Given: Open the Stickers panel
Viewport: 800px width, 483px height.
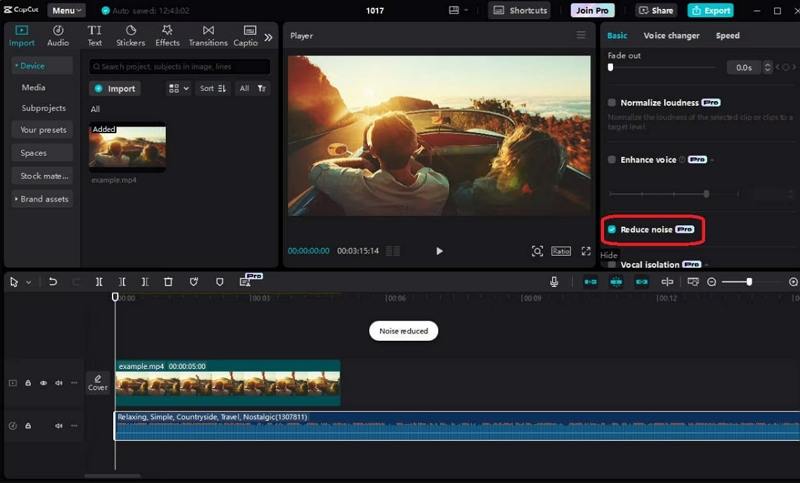Looking at the screenshot, I should tap(130, 36).
